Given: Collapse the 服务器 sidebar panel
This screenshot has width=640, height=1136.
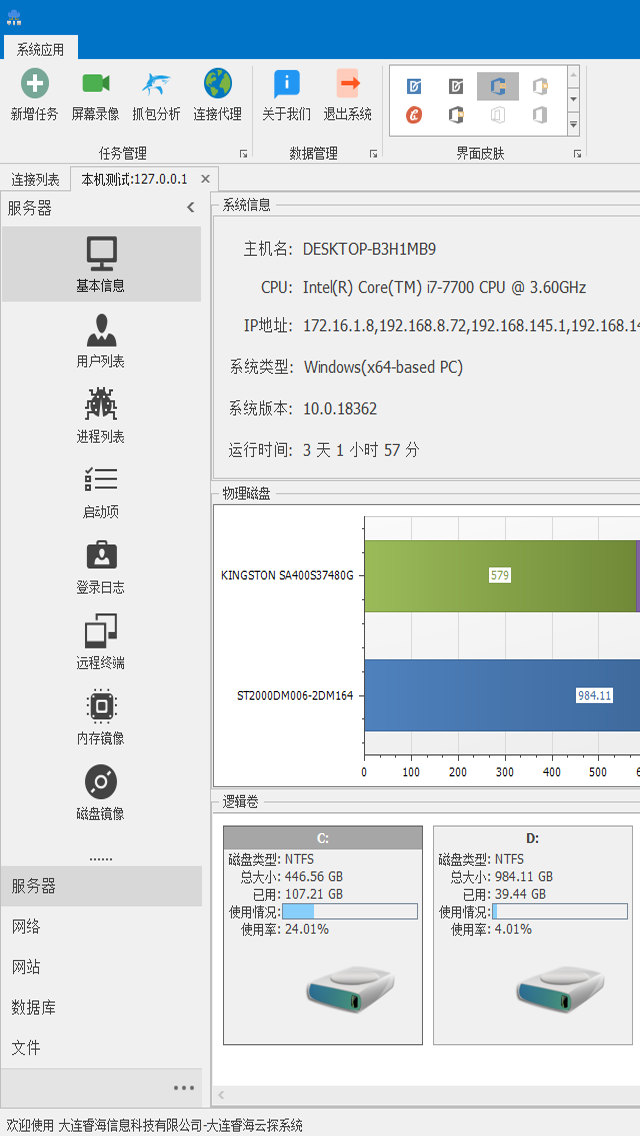Looking at the screenshot, I should [x=190, y=208].
